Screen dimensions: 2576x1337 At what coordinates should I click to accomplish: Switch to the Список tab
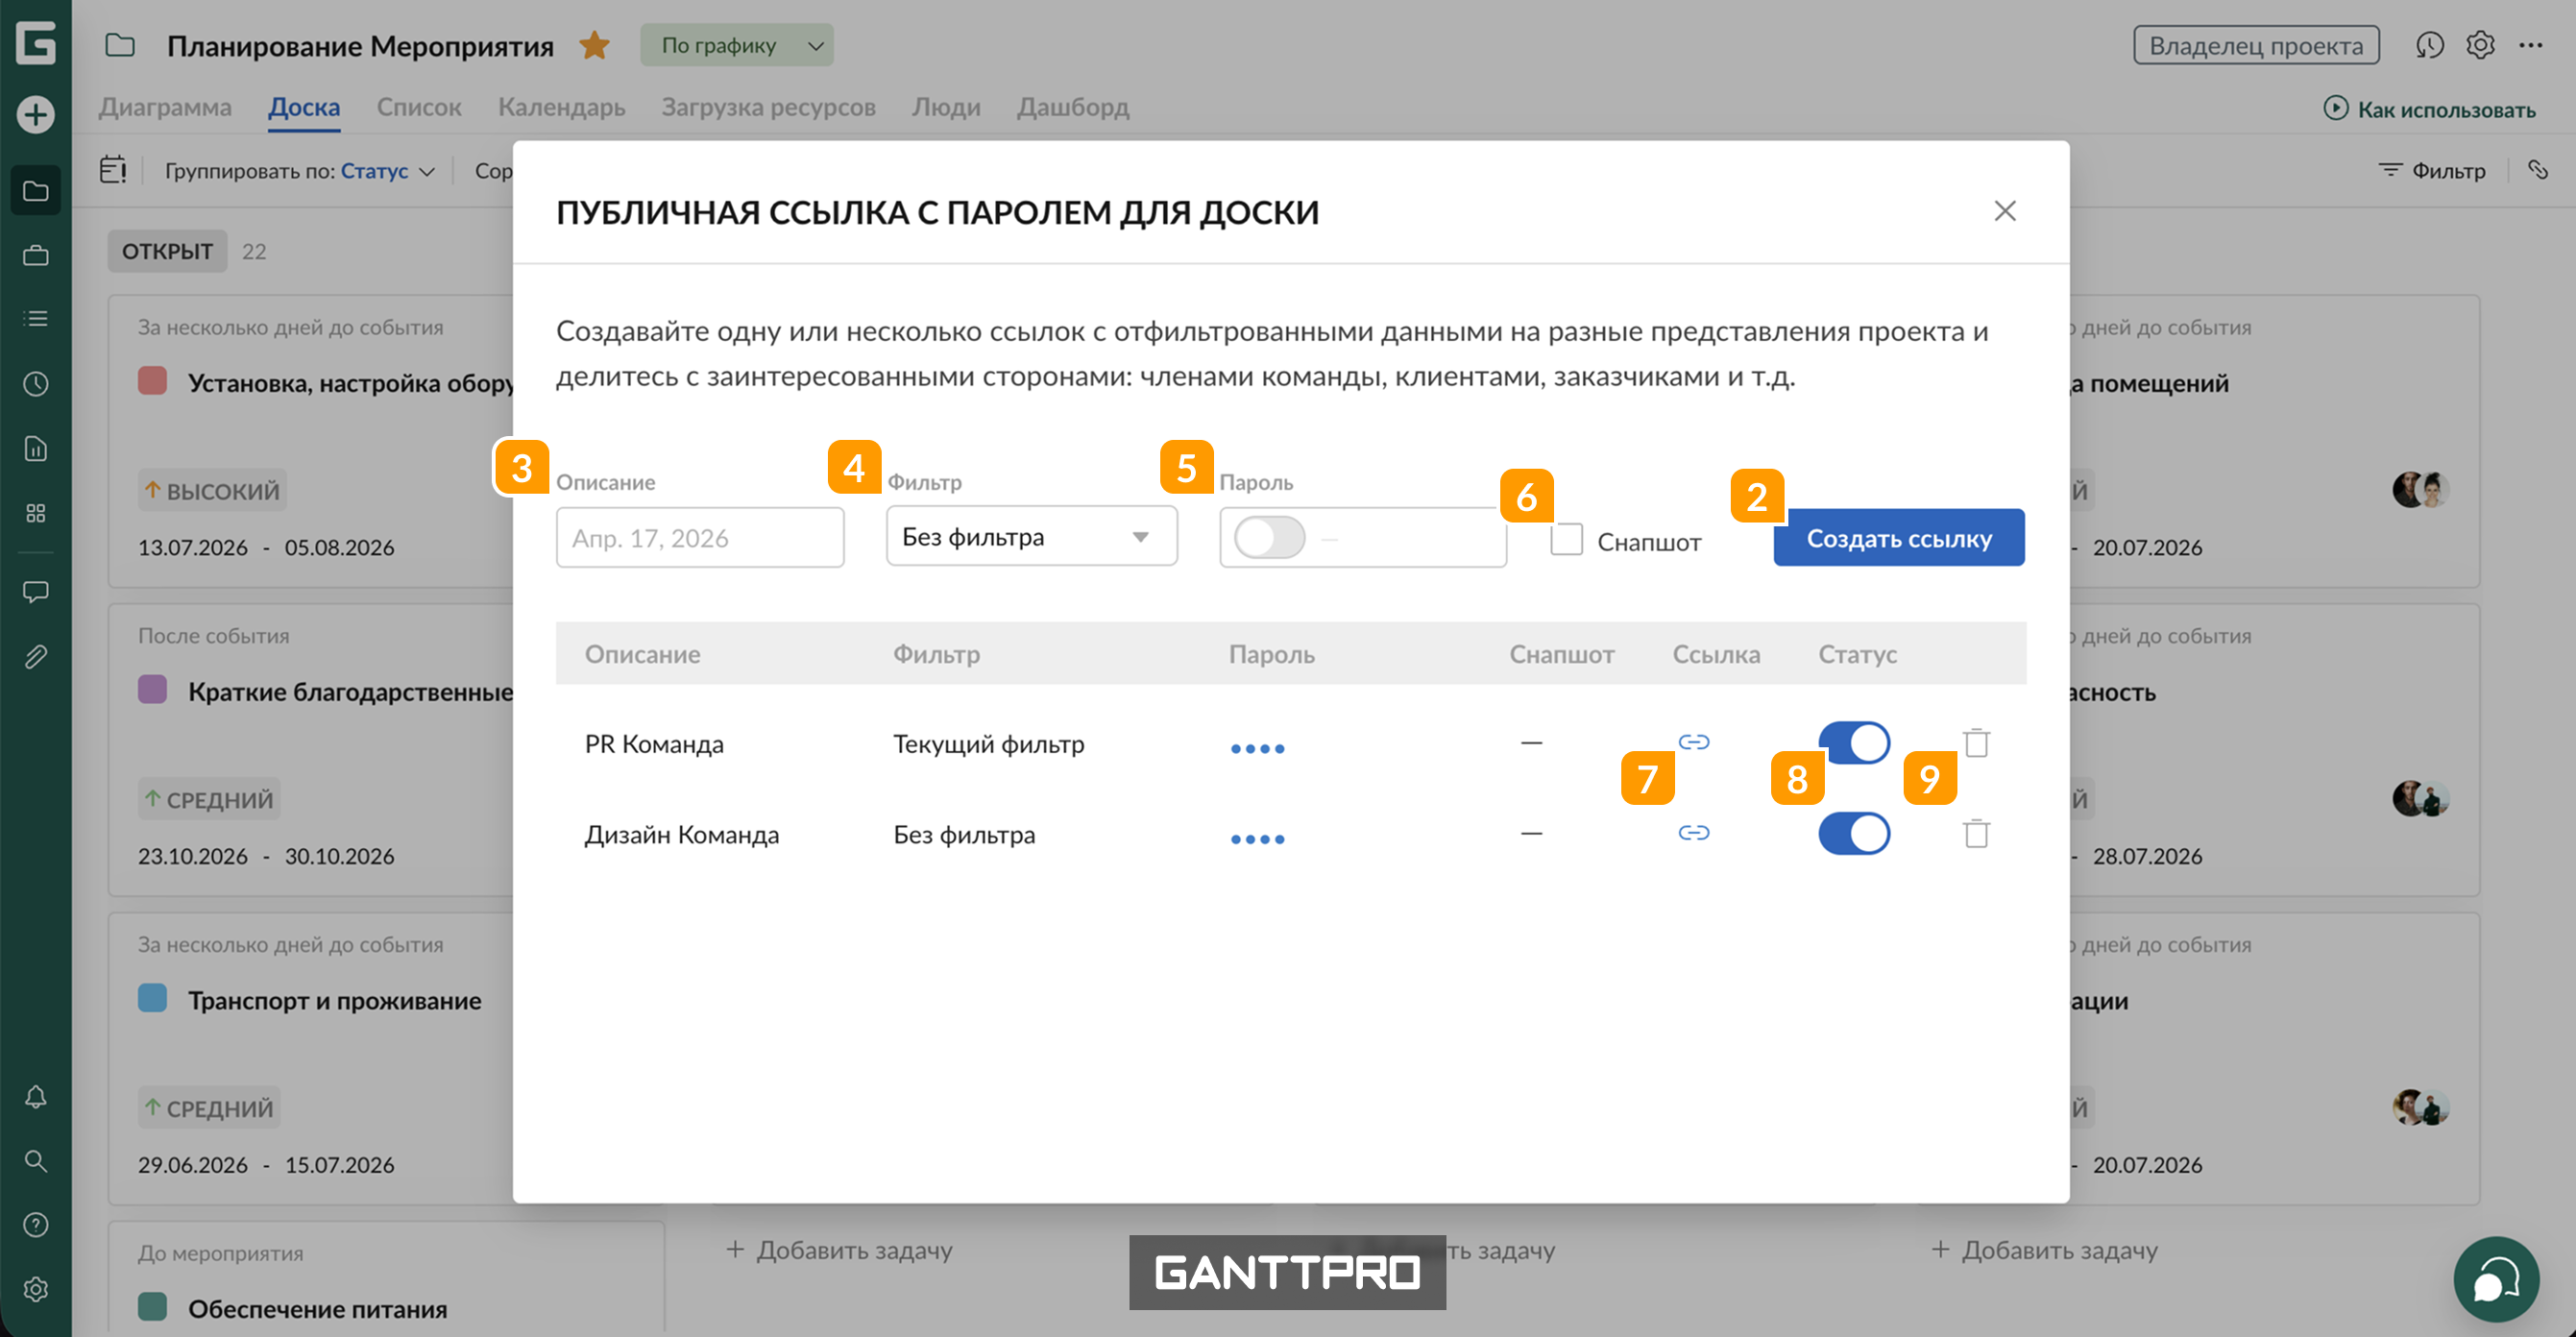tap(419, 107)
